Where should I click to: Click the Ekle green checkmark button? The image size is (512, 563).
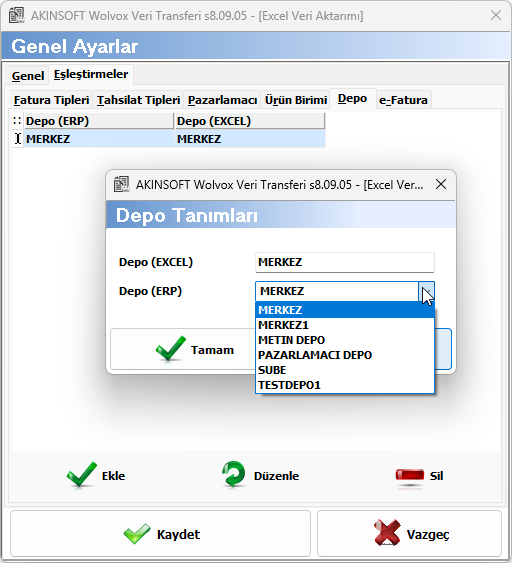pos(96,475)
